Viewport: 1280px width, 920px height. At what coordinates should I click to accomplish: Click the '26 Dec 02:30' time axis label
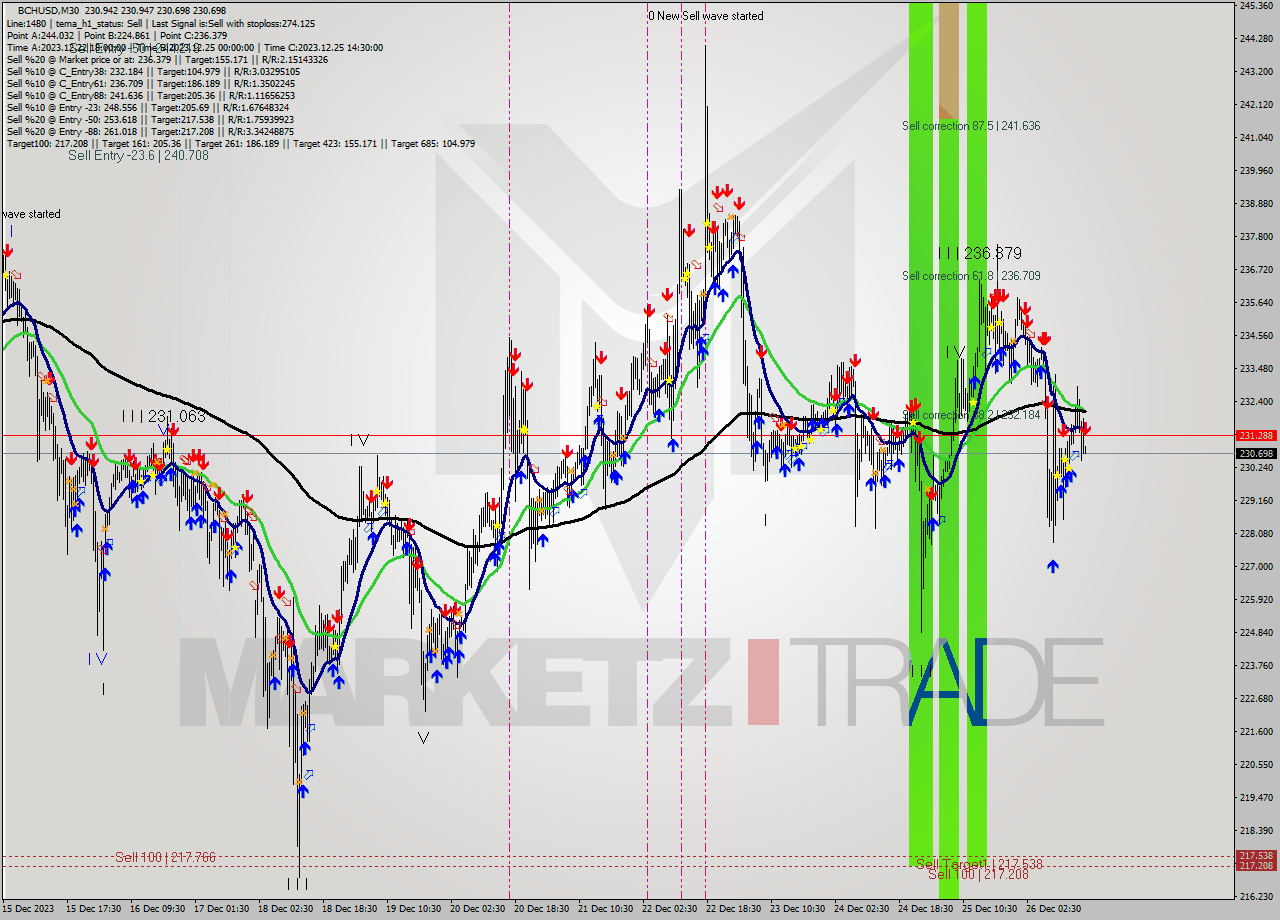tap(1053, 909)
